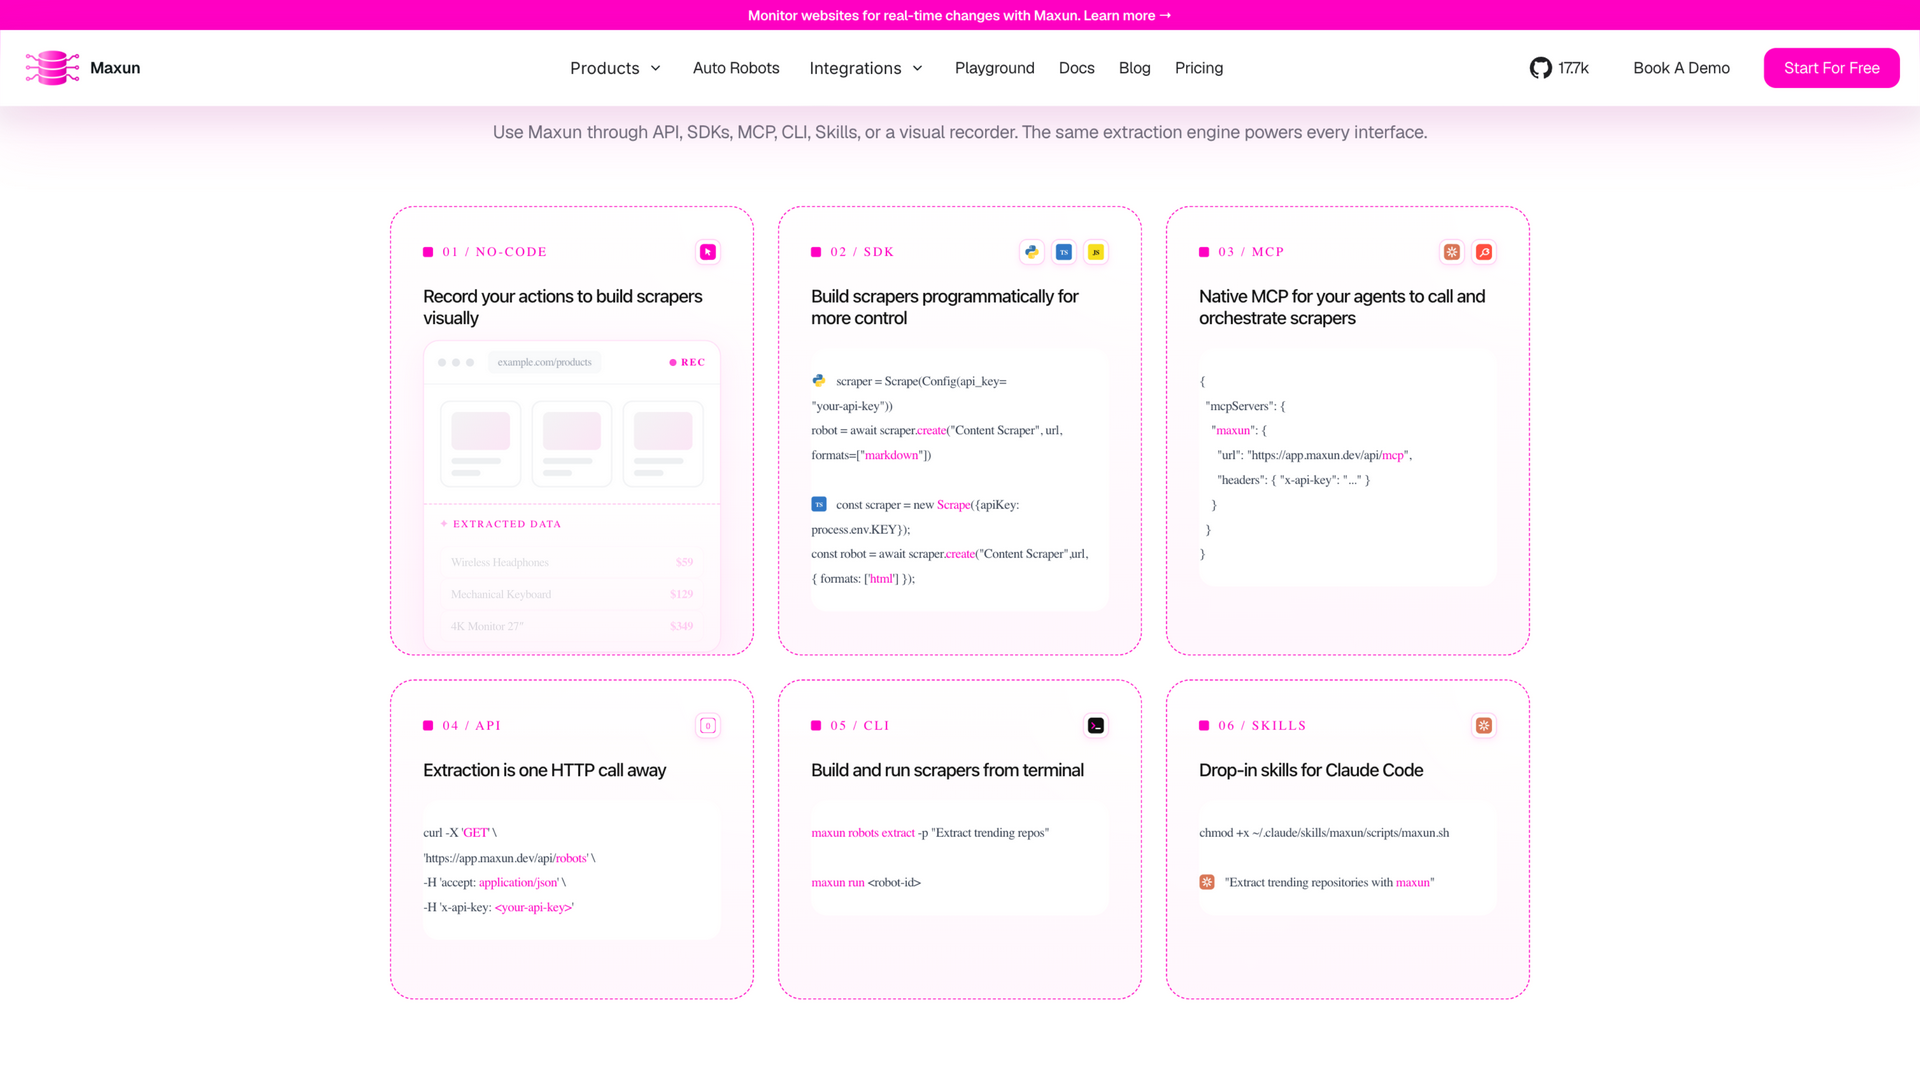Click heading Drop-in skills for Claude Code
The height and width of the screenshot is (1080, 1920).
pos(1311,770)
